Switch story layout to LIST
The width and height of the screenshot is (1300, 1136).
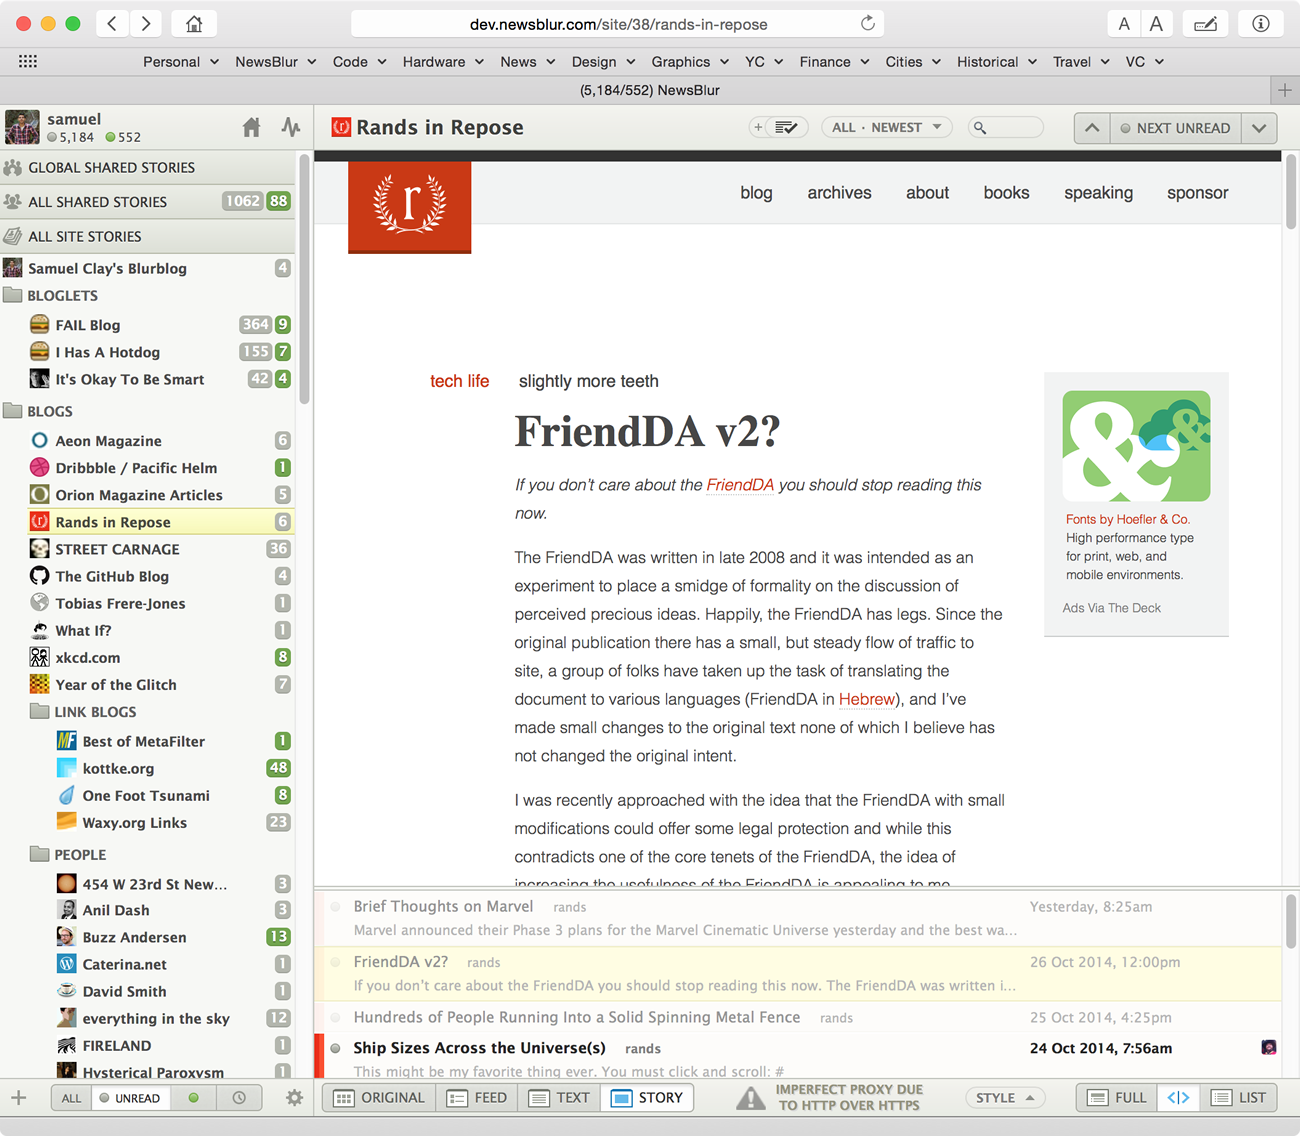[1239, 1097]
